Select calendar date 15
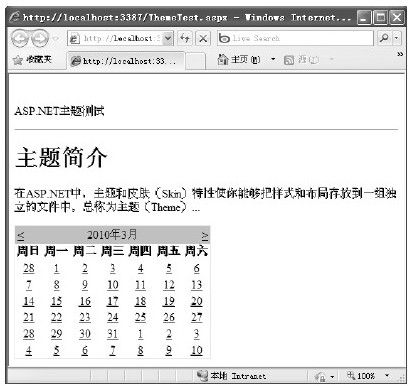The image size is (408, 386). tap(56, 301)
